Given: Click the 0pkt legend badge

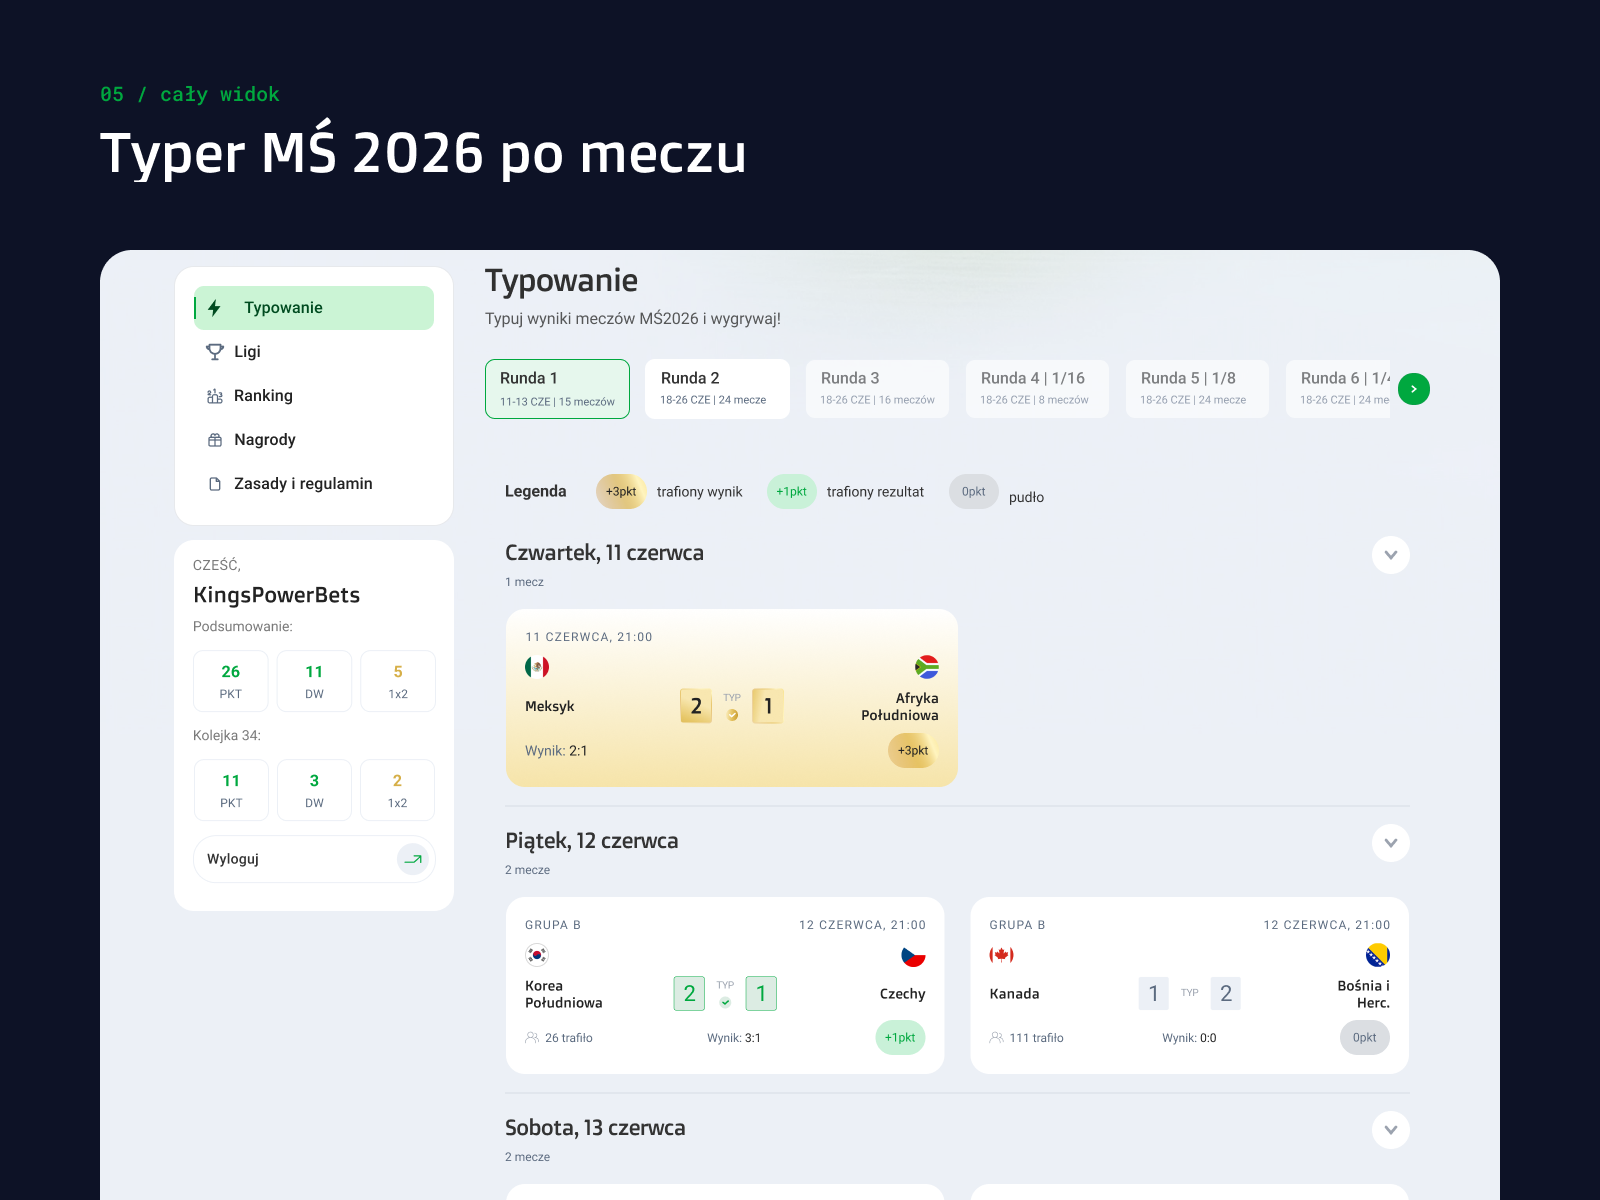Looking at the screenshot, I should click(973, 492).
